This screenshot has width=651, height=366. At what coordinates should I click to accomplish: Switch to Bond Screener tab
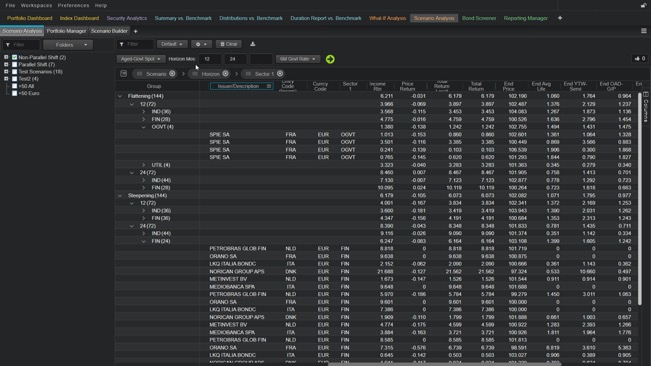[479, 18]
